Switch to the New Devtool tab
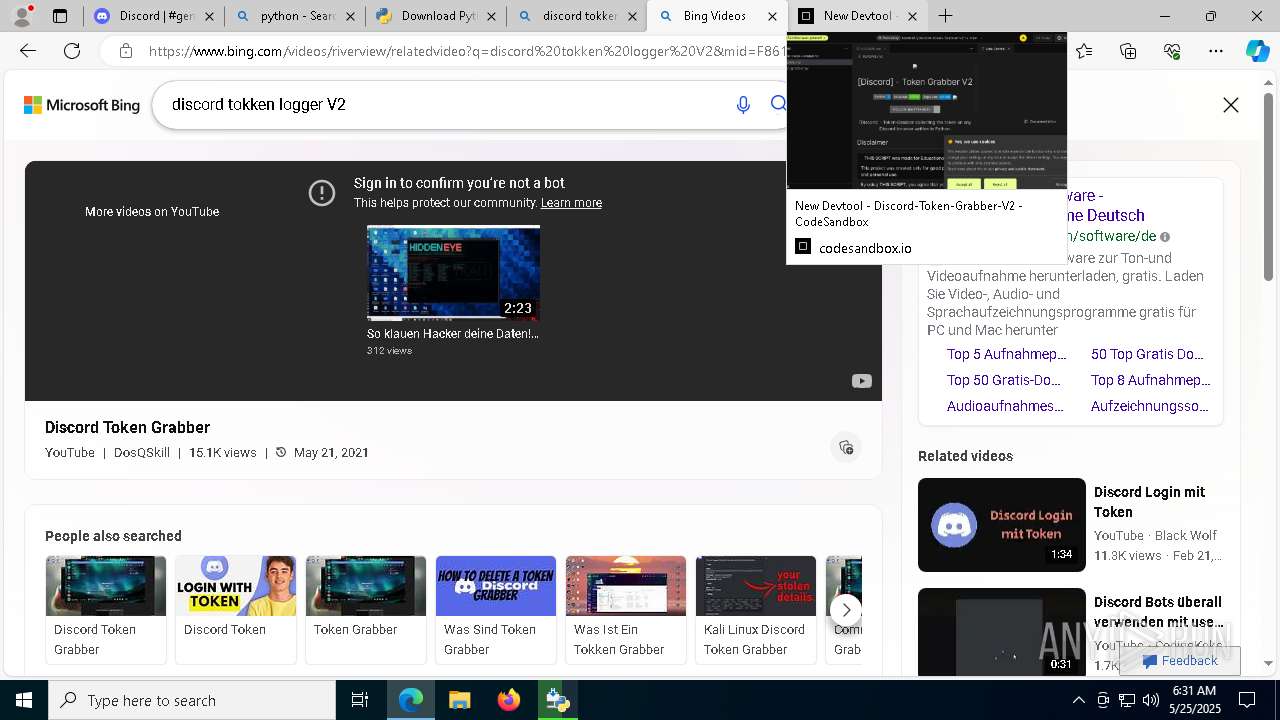Screen dimensions: 1280x720 coord(858,16)
